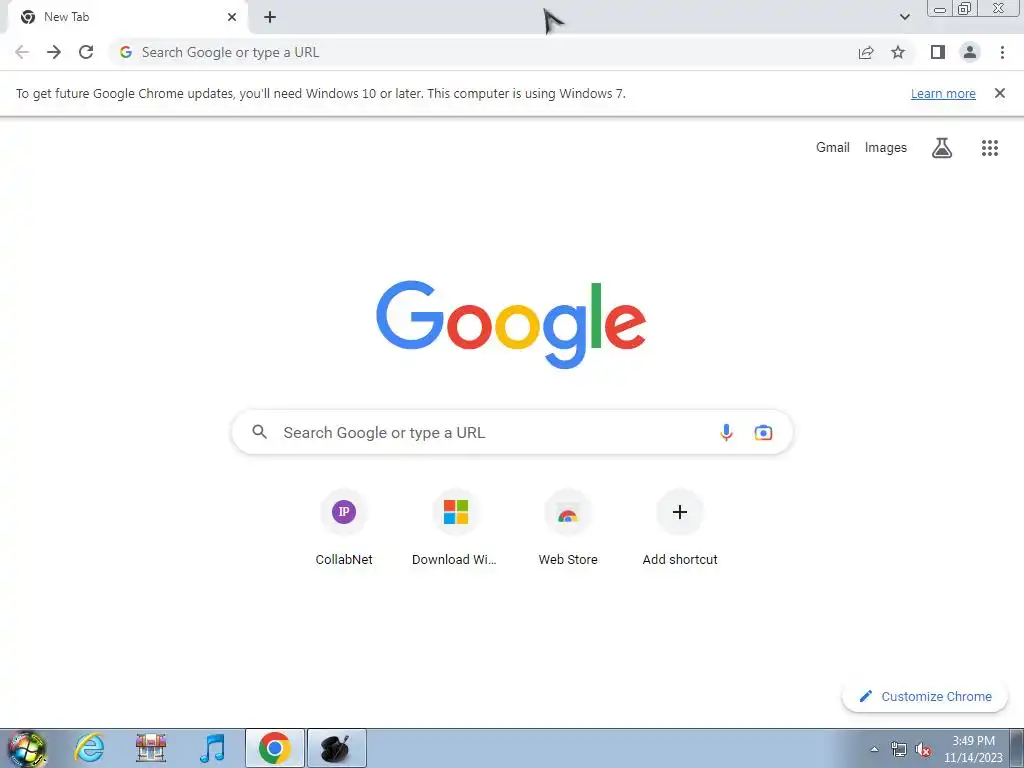Viewport: 1024px width, 768px height.
Task: Open the taskbar clock showing 3:49 PM
Action: (973, 749)
